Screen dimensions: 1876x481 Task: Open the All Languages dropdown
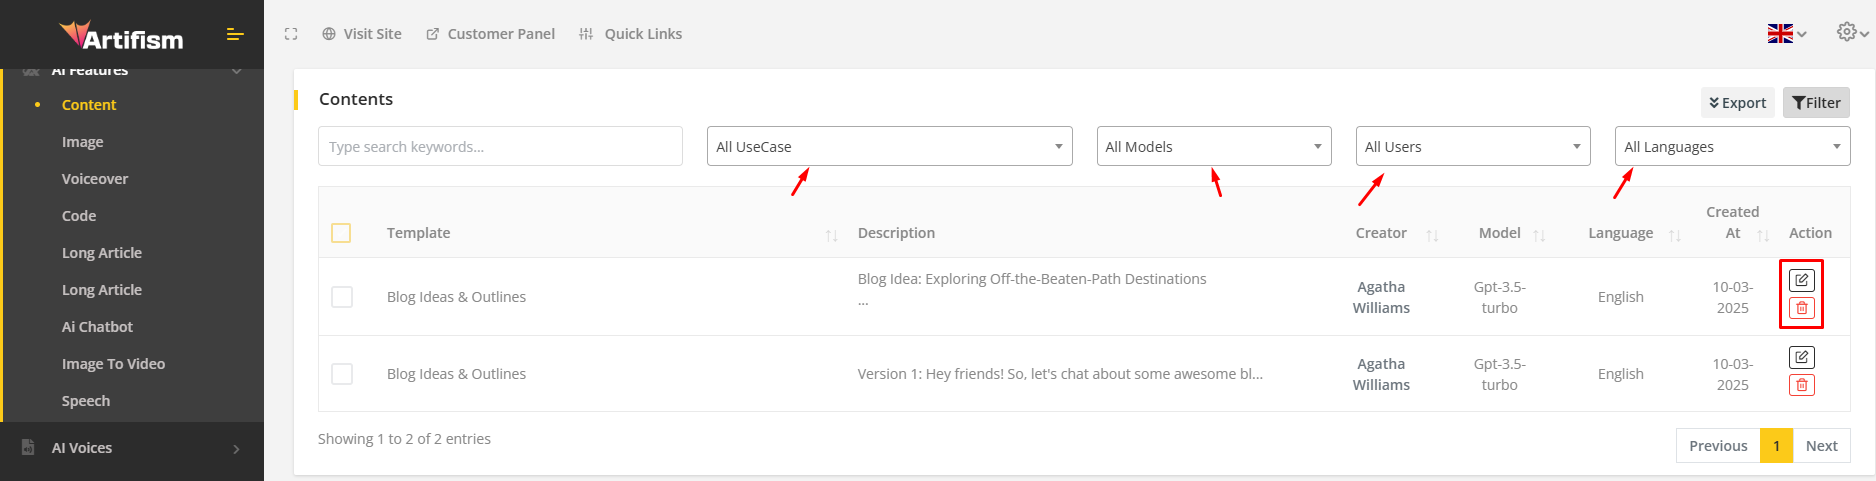pyautogui.click(x=1732, y=146)
